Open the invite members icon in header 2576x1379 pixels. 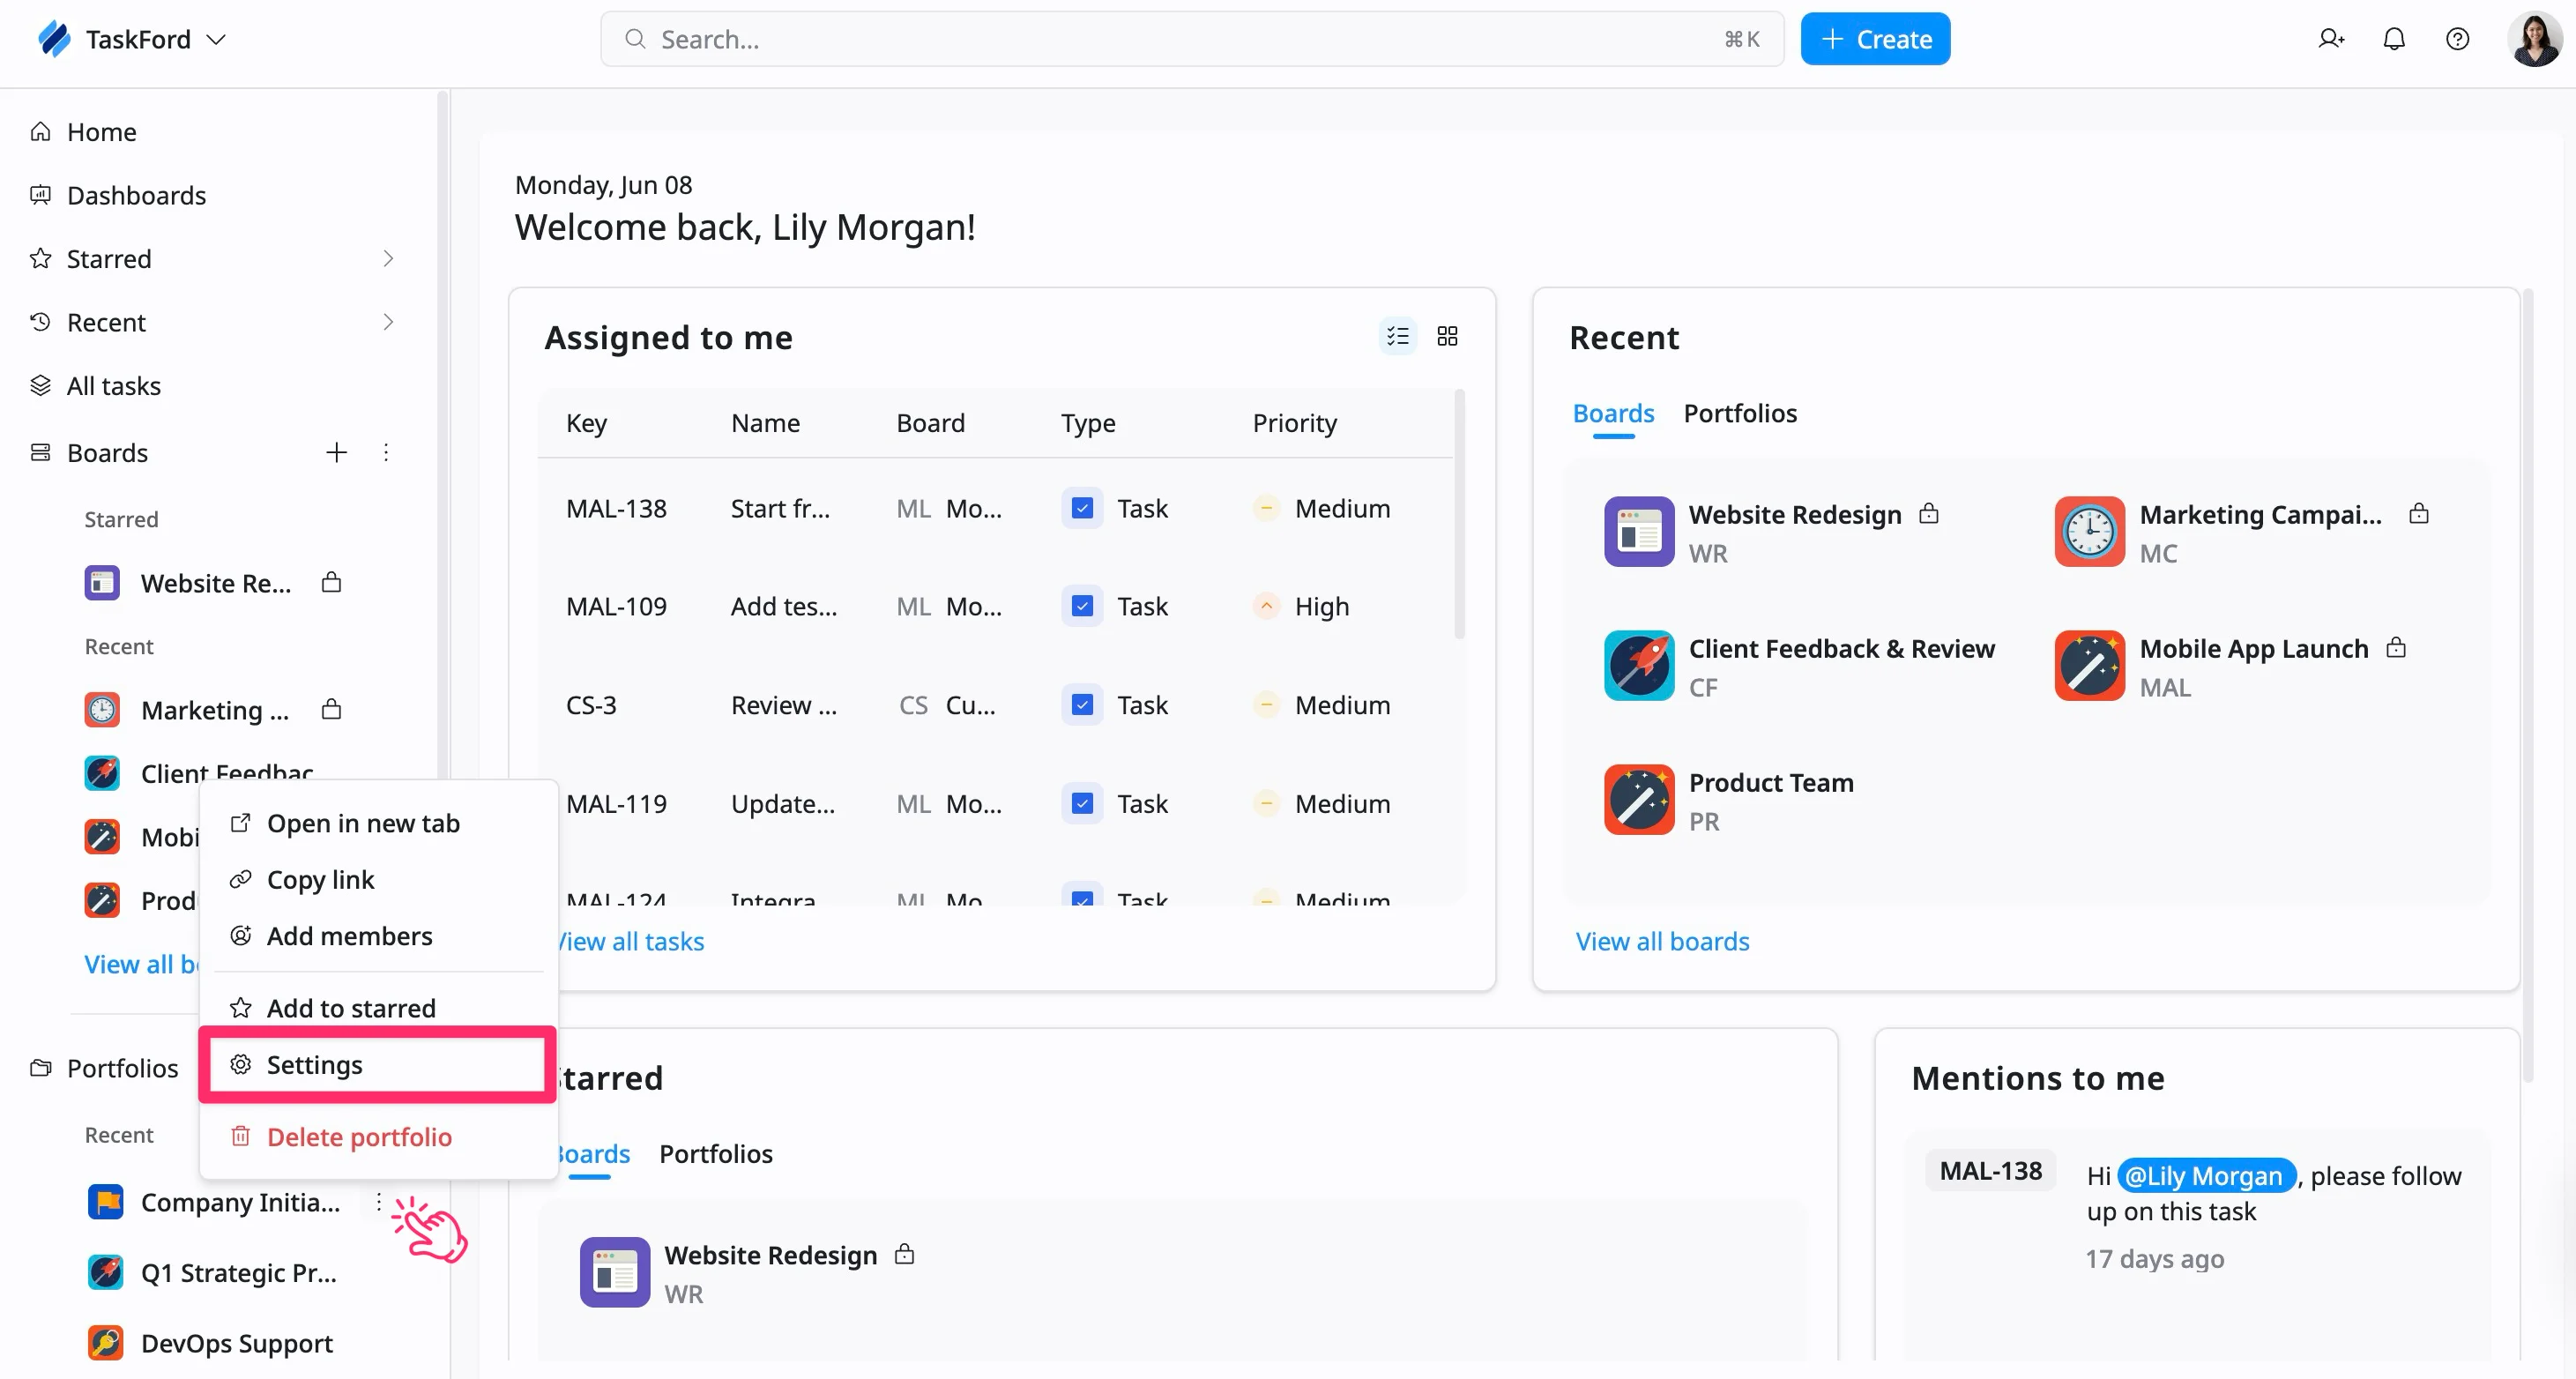pyautogui.click(x=2331, y=39)
